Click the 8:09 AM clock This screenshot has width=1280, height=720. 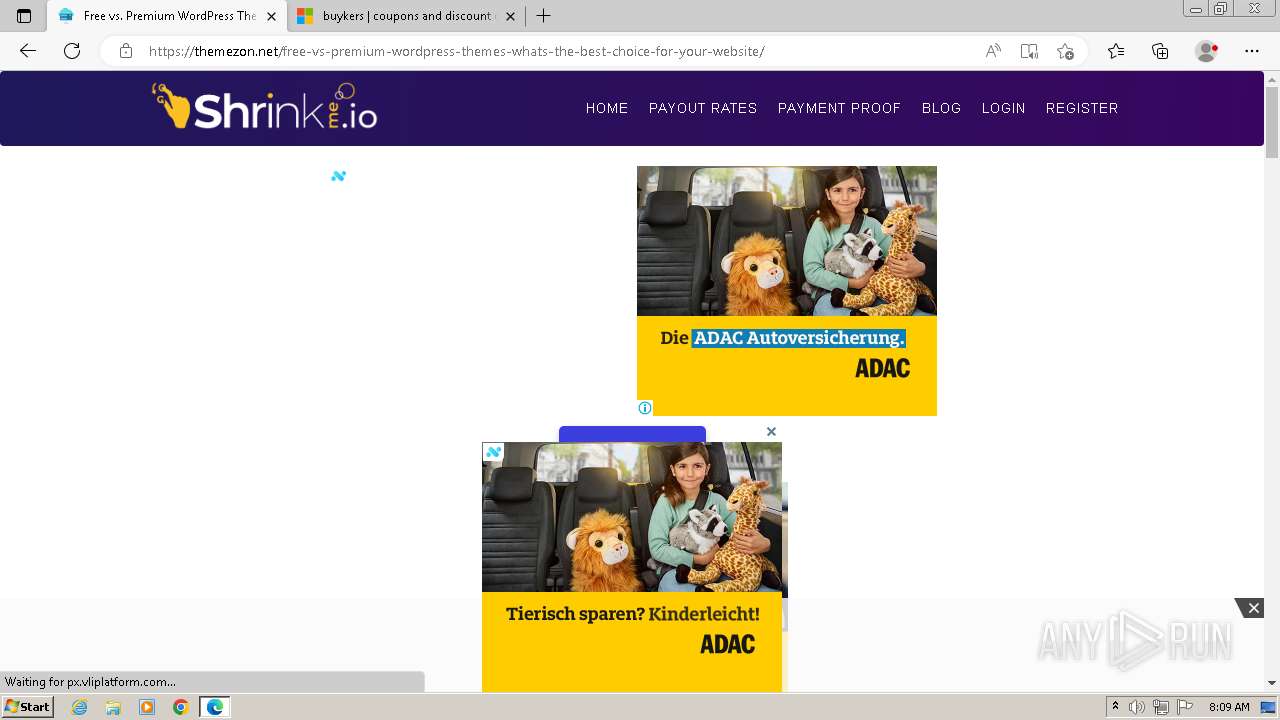pos(1229,707)
